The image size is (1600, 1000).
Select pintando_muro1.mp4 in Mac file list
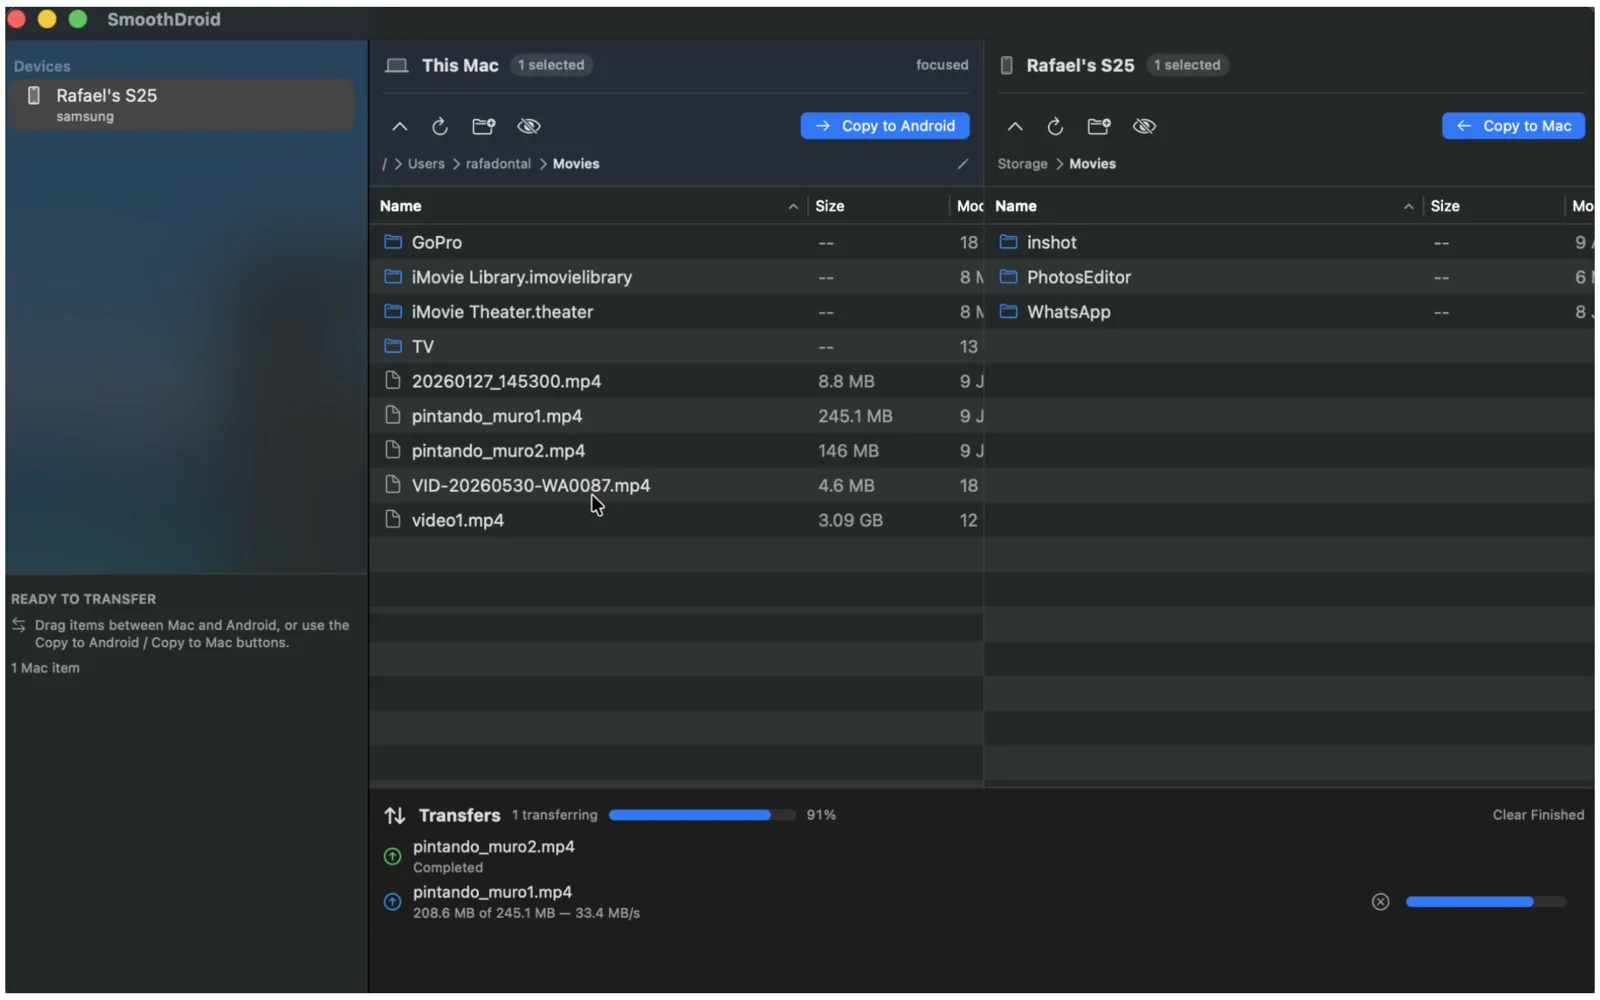pos(676,416)
